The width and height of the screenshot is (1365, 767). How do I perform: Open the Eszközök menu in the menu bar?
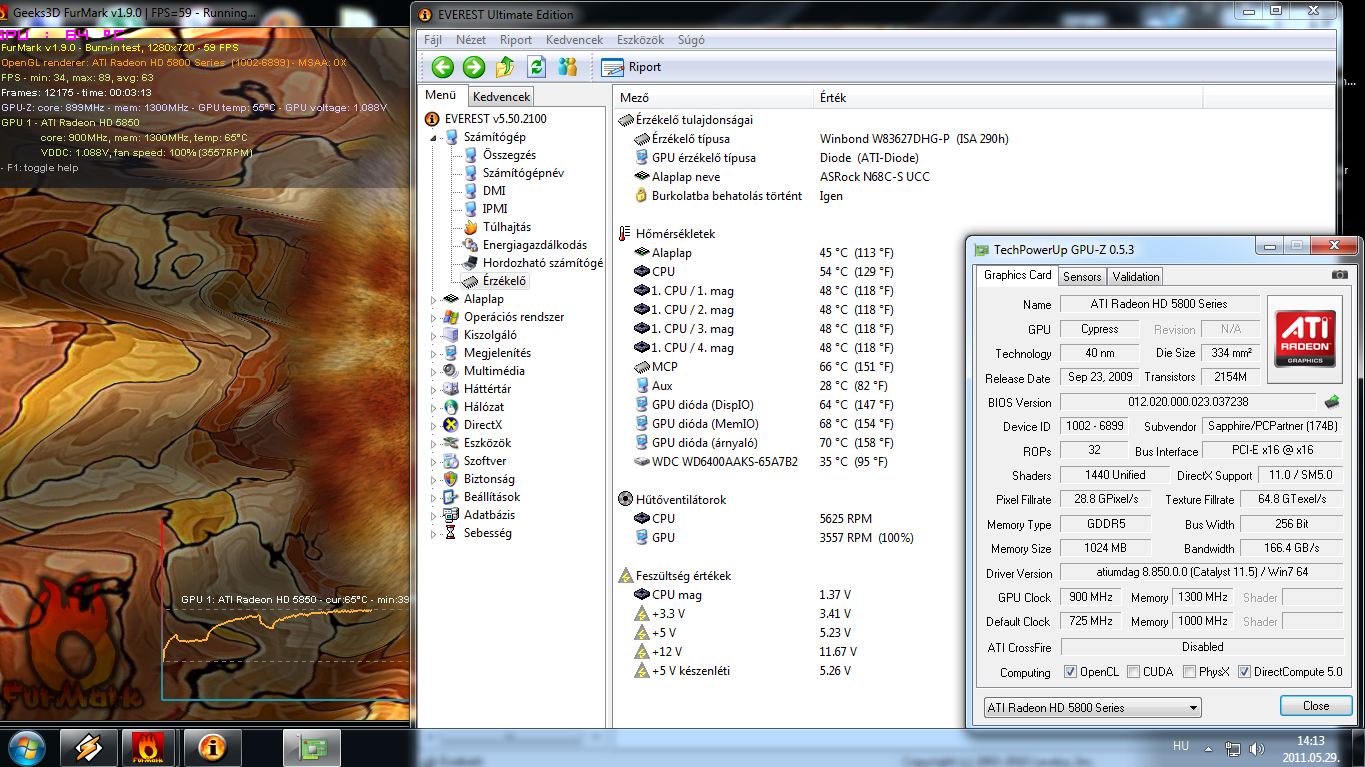[642, 40]
